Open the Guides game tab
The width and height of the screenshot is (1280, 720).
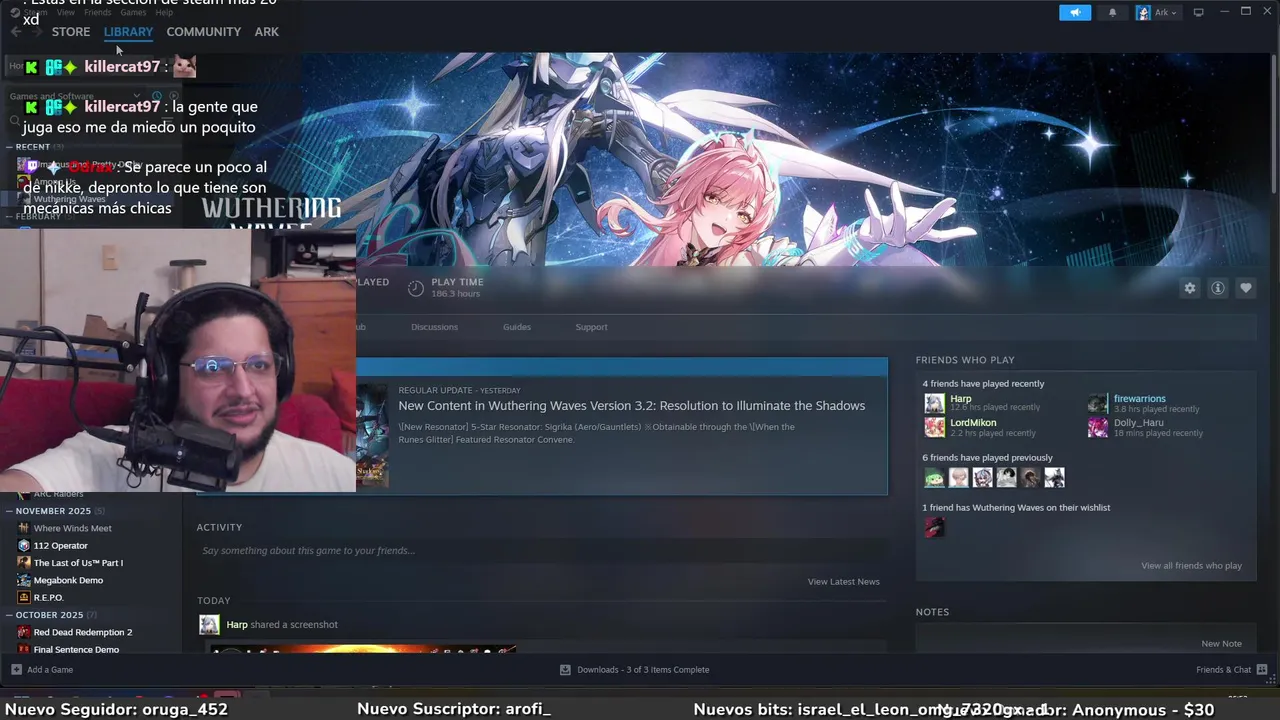point(517,327)
